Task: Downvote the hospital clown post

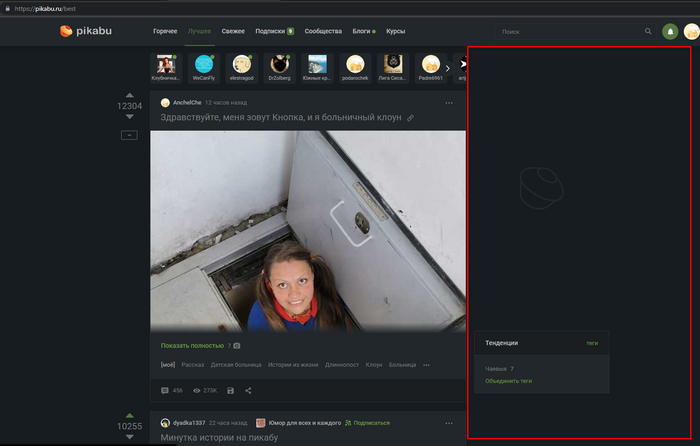Action: coord(129,117)
